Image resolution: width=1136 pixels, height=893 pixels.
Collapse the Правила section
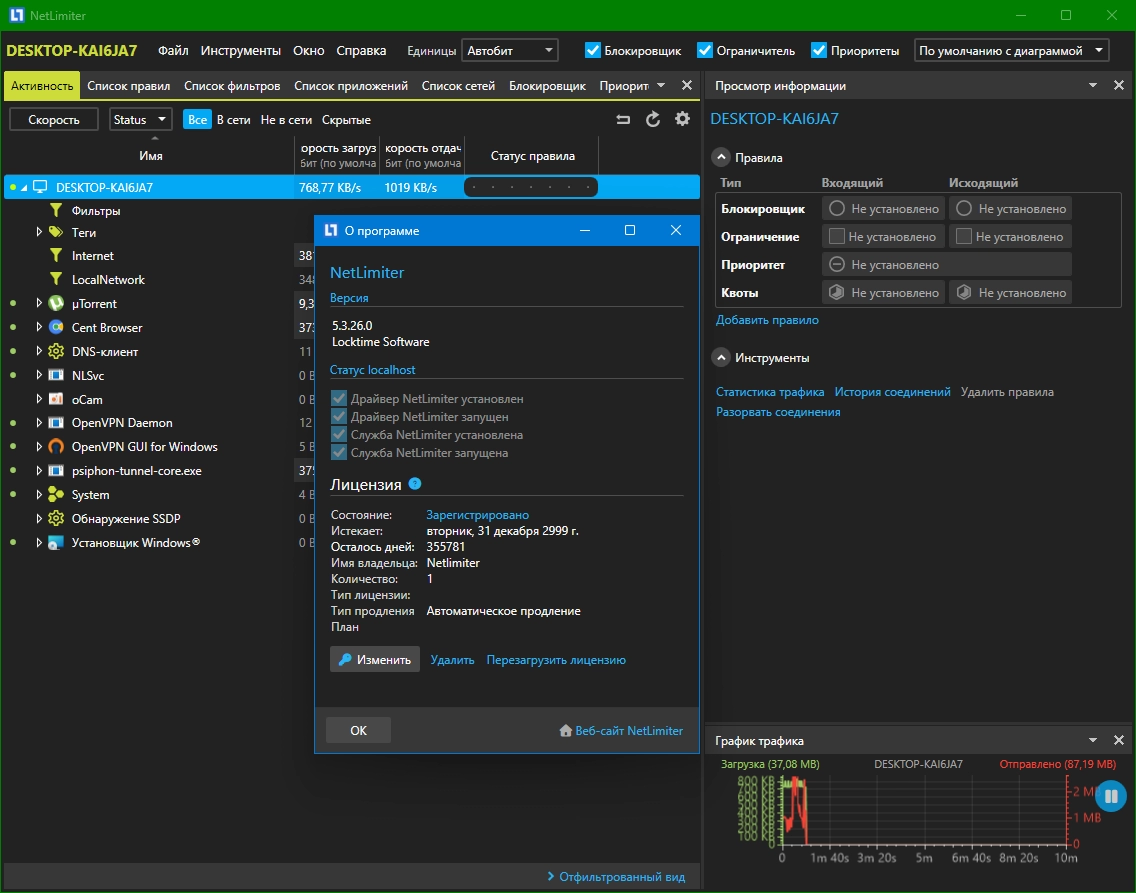720,157
